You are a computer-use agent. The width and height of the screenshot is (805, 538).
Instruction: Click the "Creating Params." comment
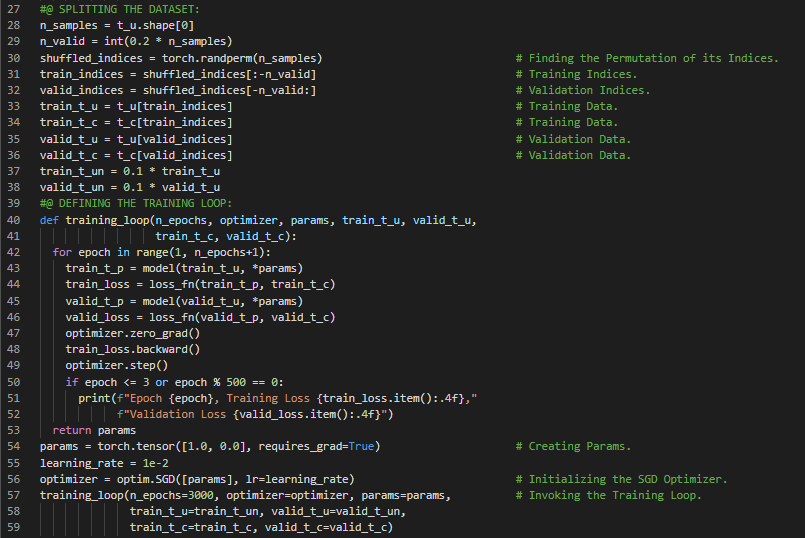(580, 446)
